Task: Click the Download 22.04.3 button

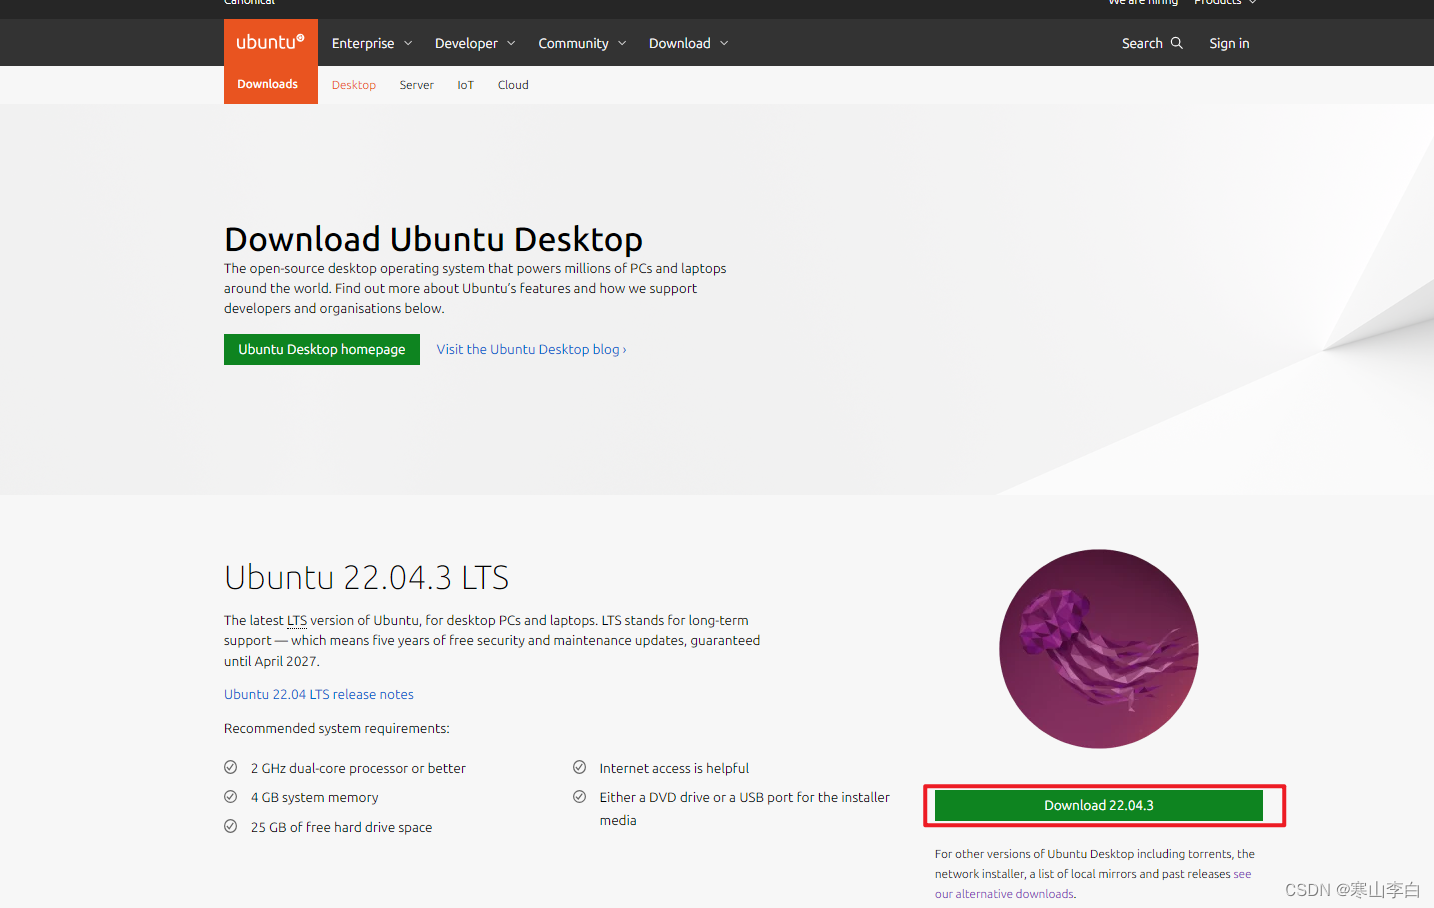Action: pos(1098,805)
